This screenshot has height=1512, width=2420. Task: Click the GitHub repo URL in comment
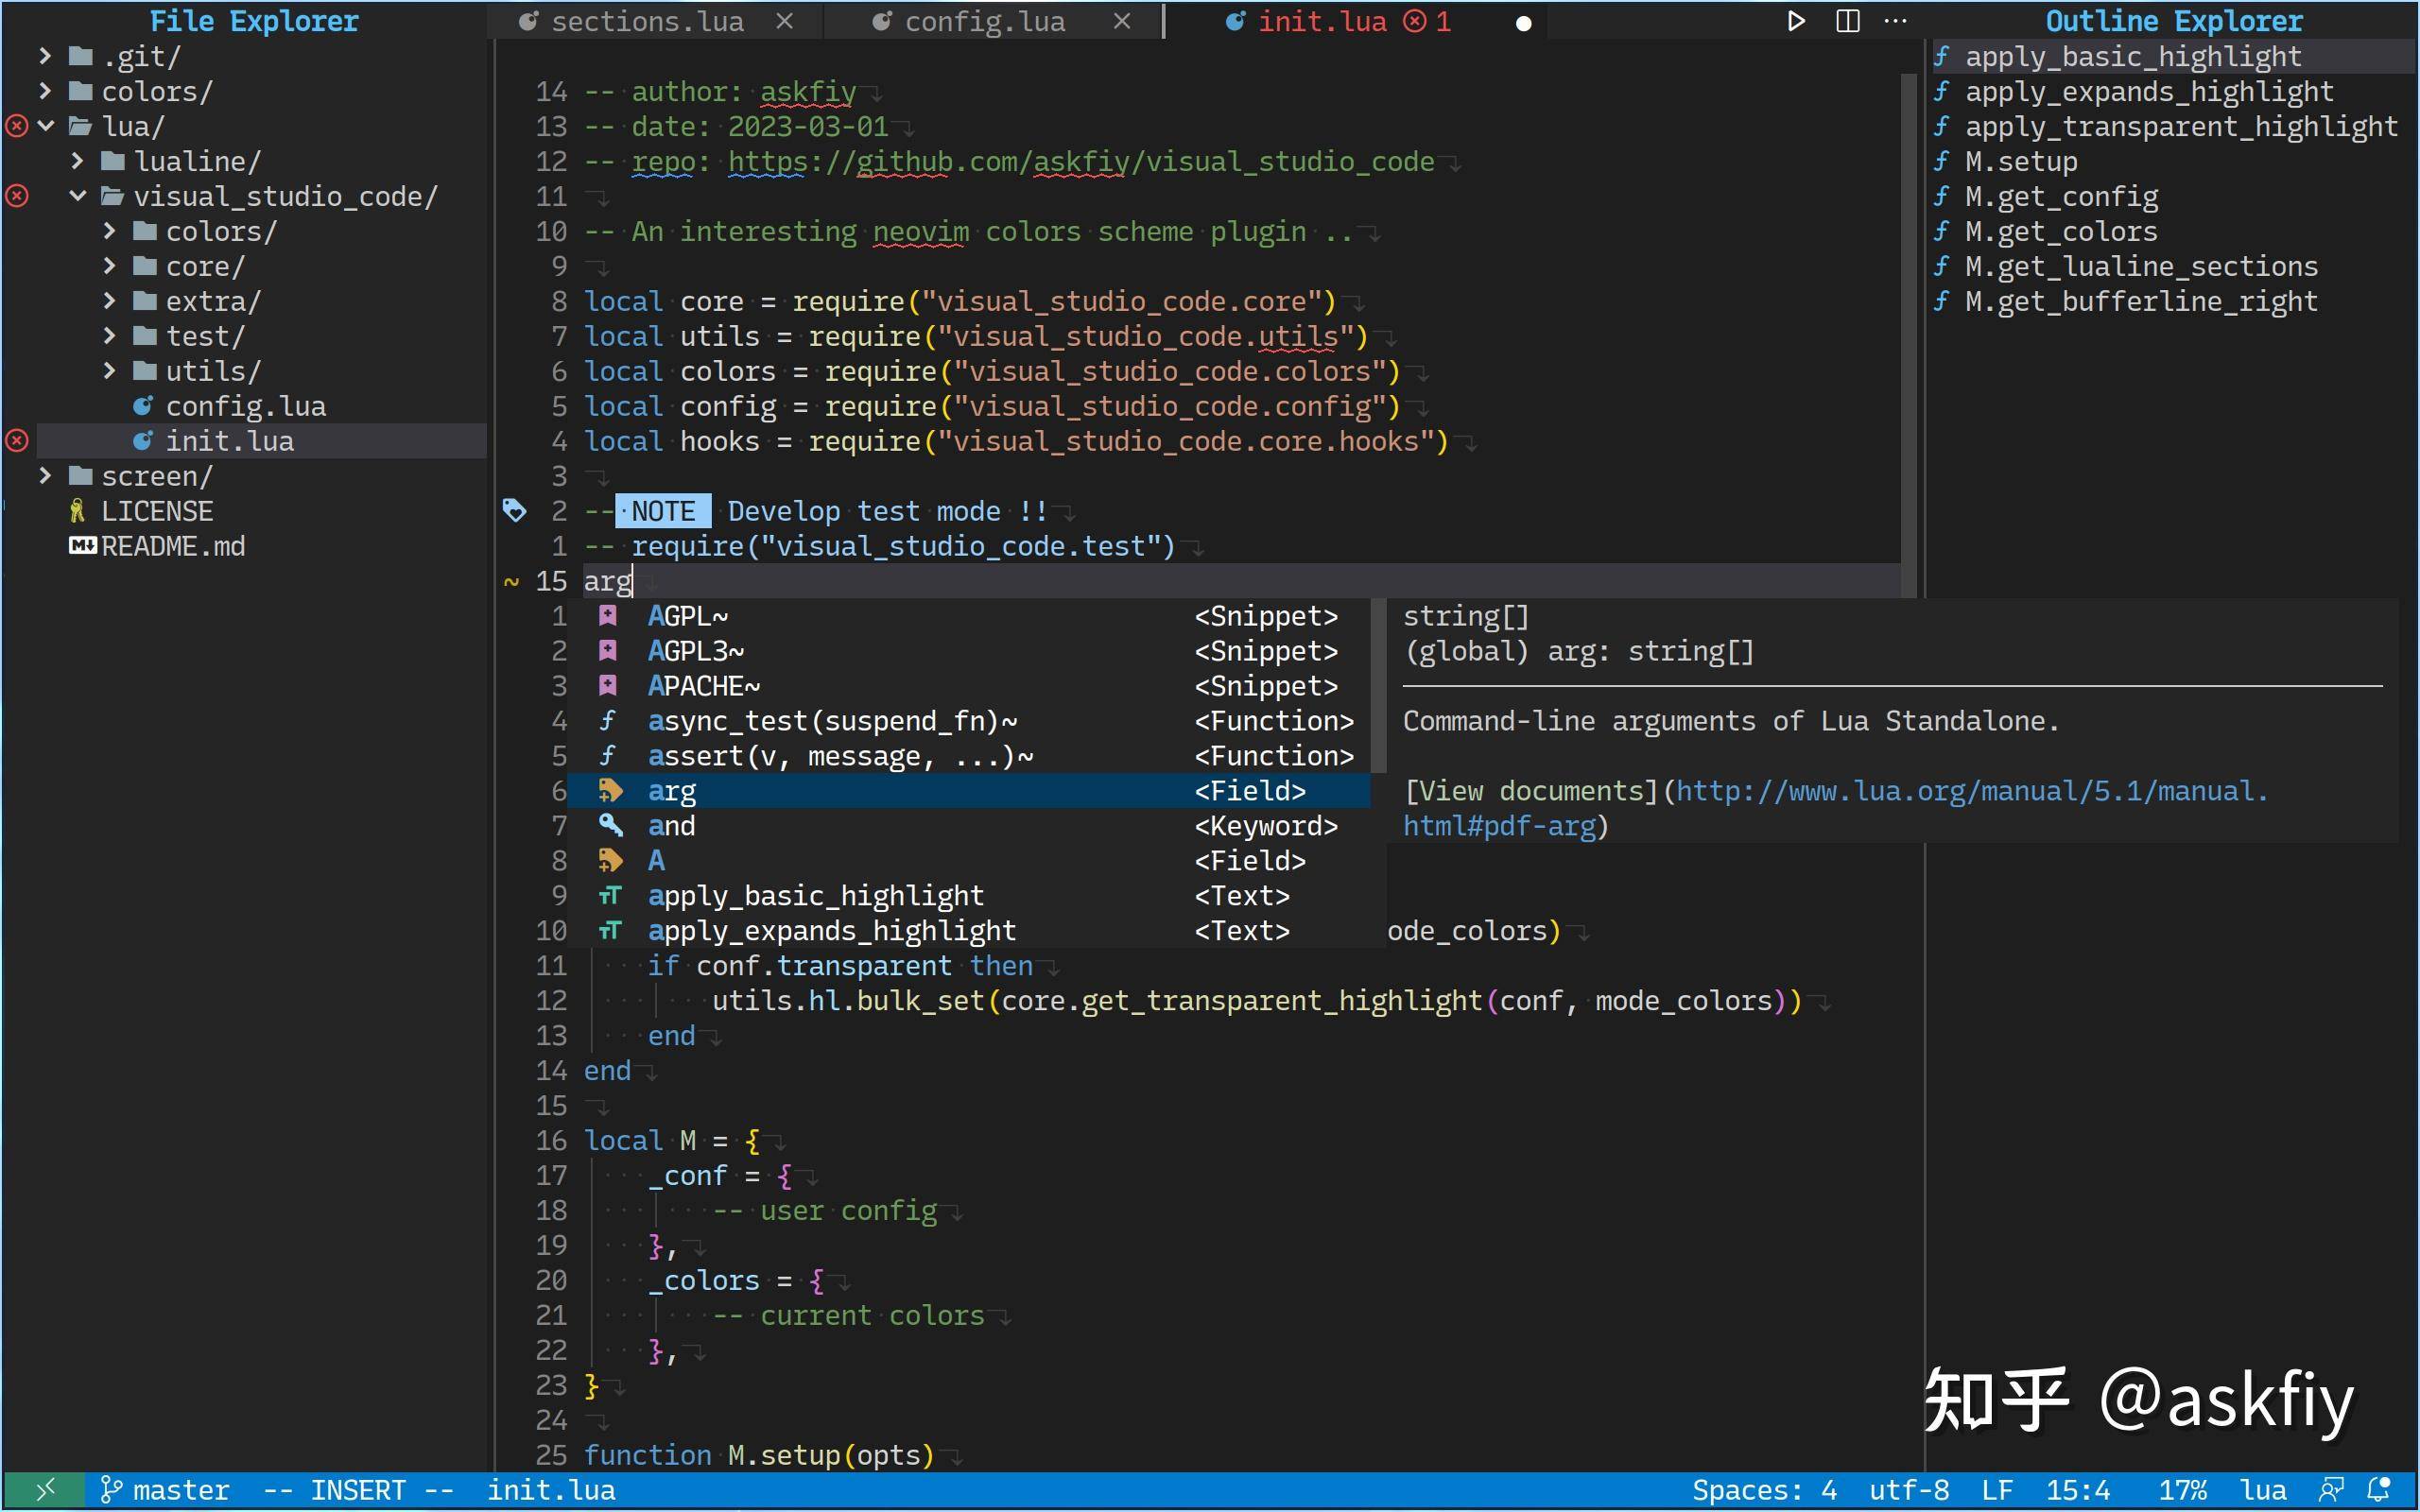[1081, 161]
